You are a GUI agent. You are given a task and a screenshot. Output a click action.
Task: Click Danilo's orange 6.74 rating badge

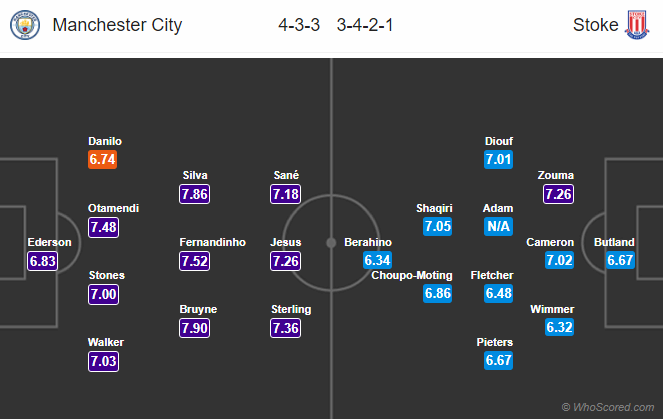click(104, 159)
